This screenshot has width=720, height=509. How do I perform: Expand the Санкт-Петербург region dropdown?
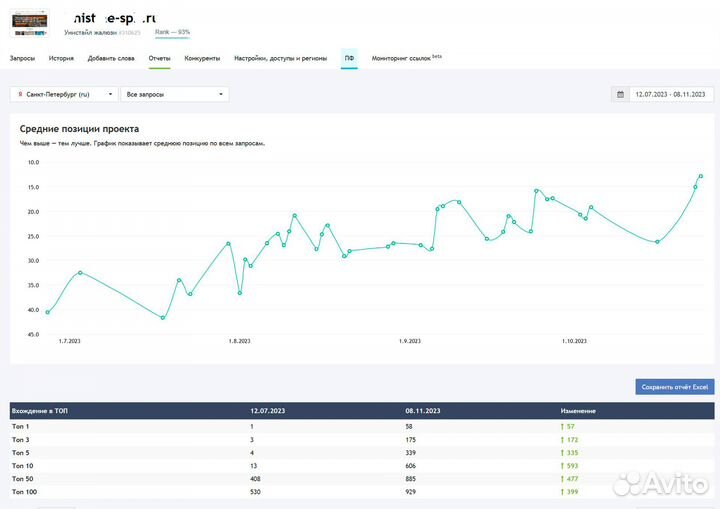[109, 94]
